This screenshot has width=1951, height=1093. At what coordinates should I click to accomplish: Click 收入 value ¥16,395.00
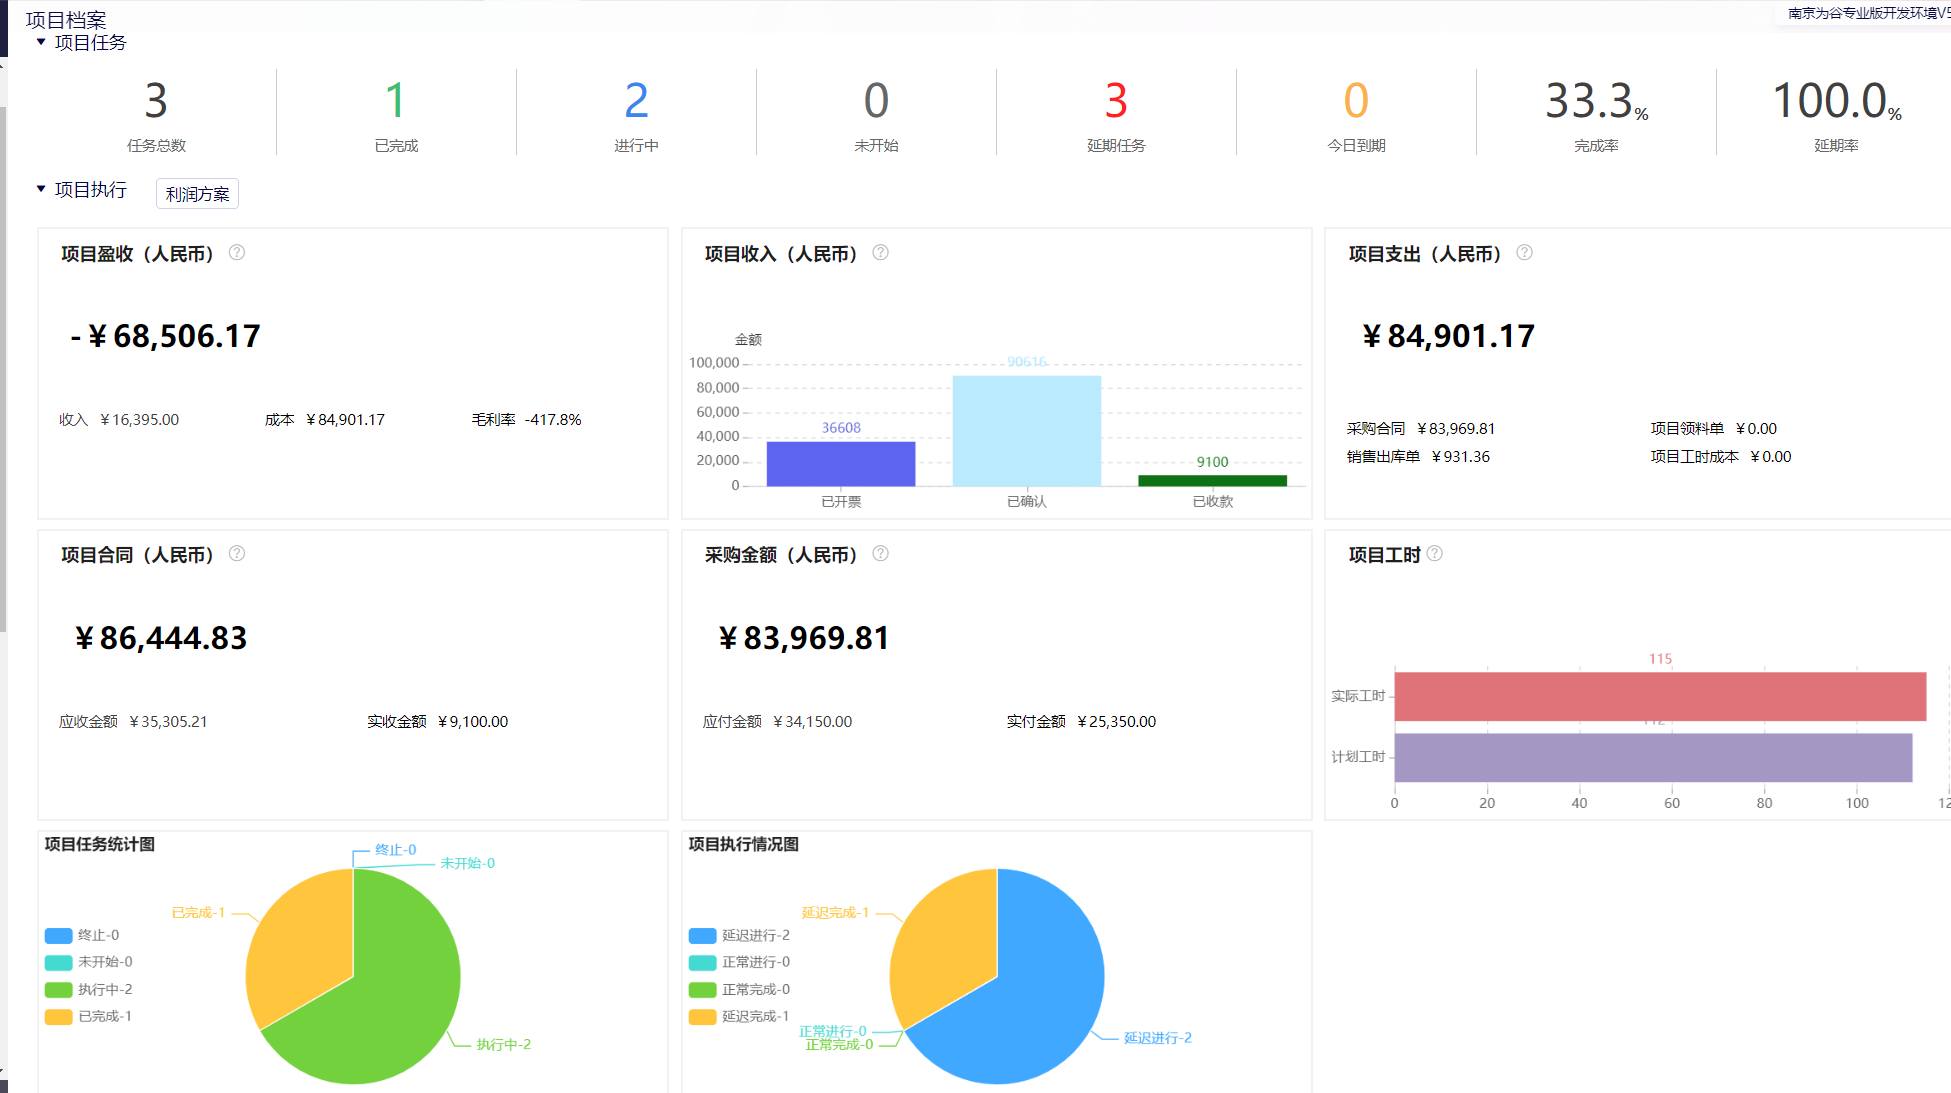(139, 420)
